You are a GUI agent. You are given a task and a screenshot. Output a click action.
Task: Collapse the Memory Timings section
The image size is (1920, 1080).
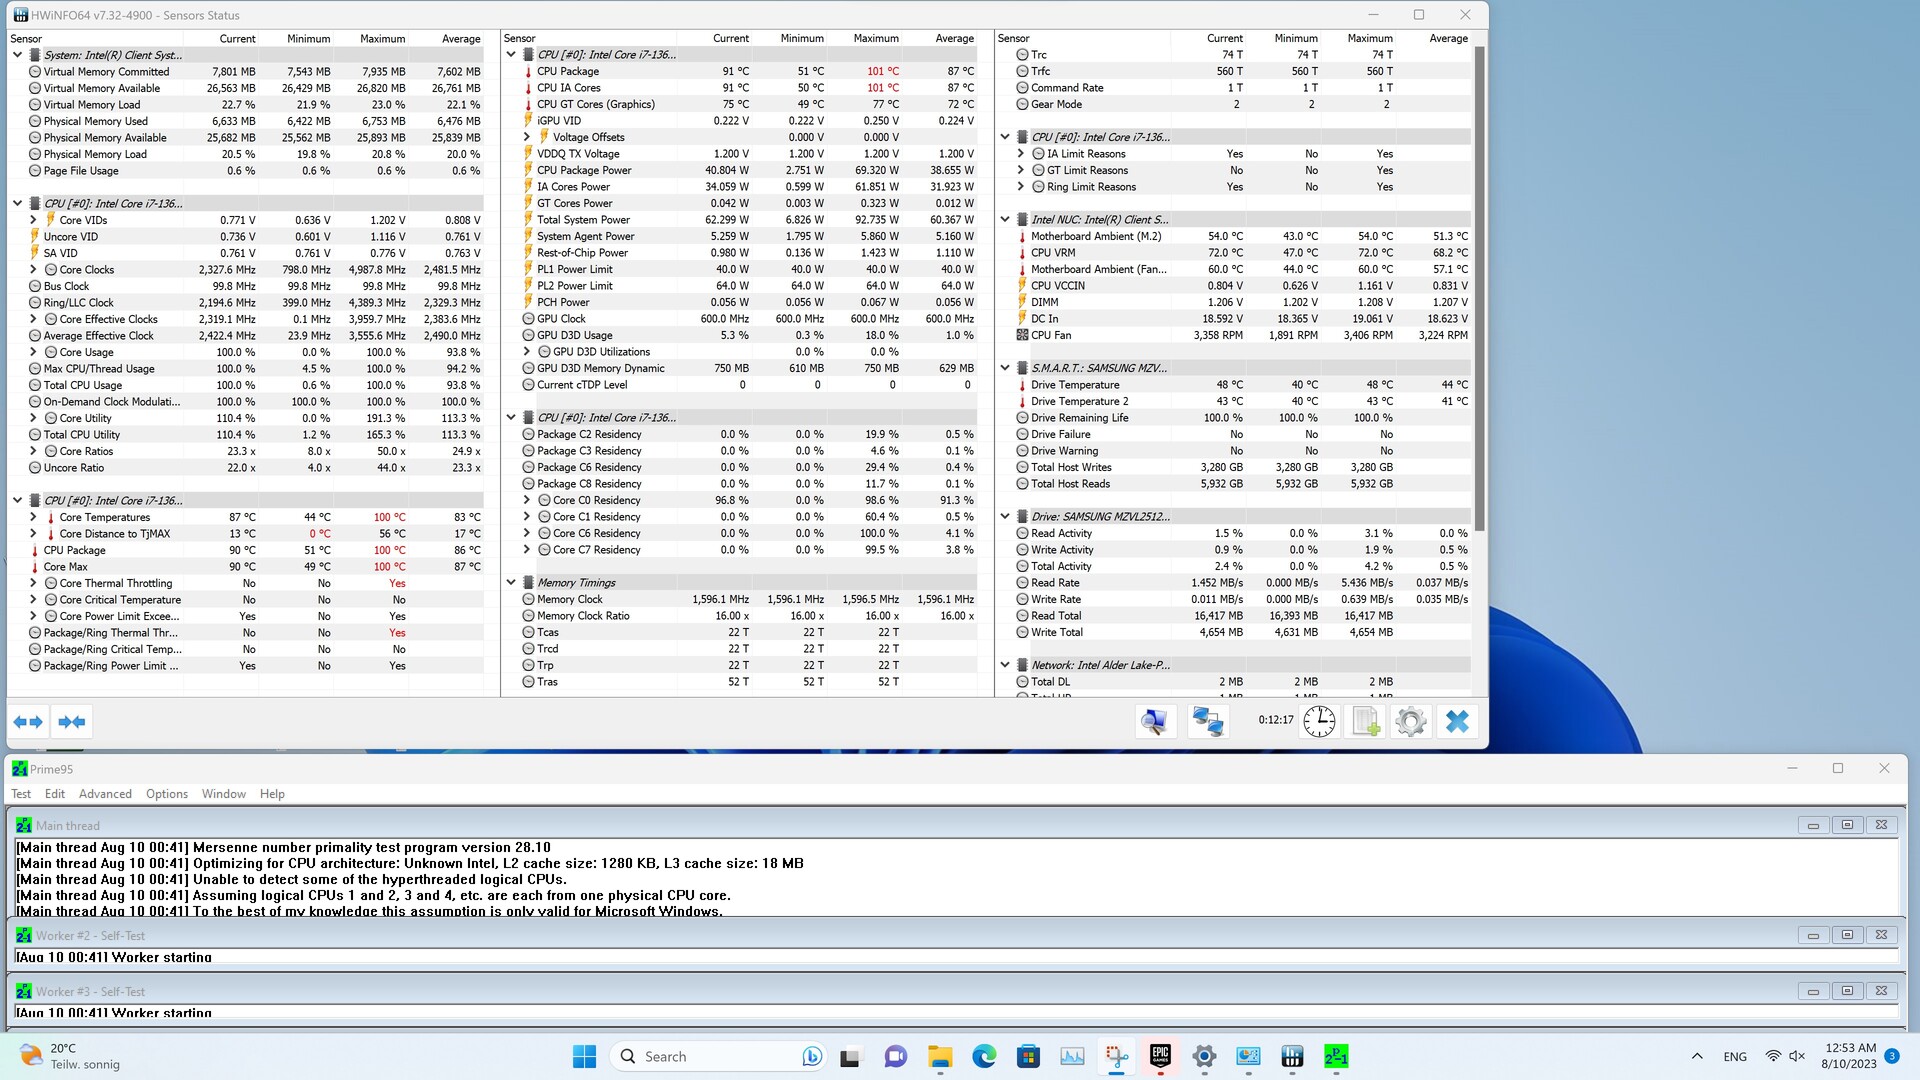[x=511, y=583]
